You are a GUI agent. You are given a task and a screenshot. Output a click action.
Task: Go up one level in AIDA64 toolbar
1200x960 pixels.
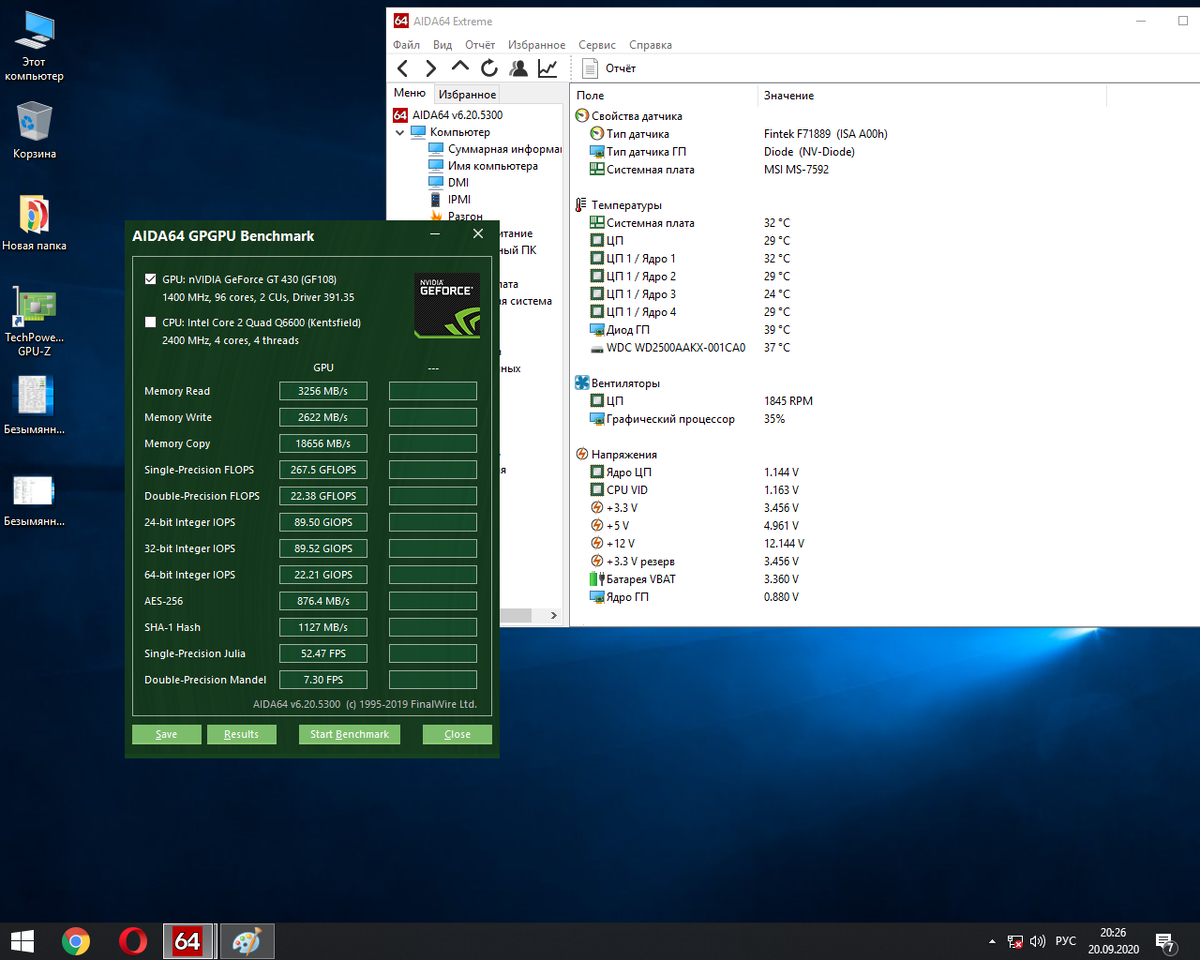click(x=460, y=68)
